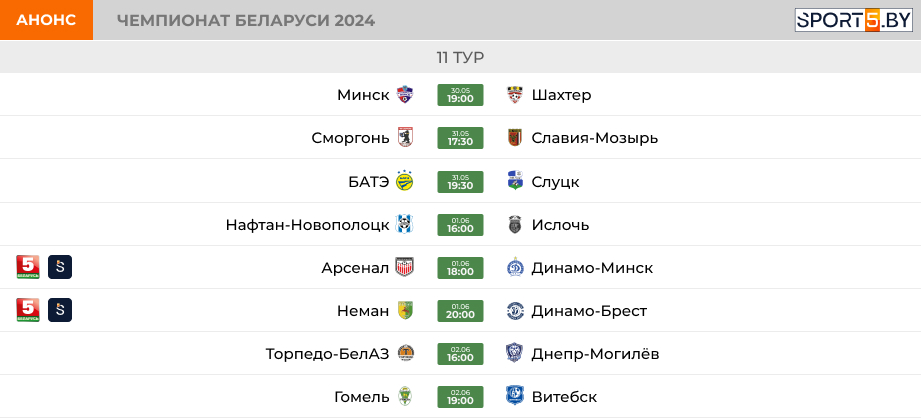
Task: Click the БАТЭ yellow club emblem
Action: tap(405, 181)
